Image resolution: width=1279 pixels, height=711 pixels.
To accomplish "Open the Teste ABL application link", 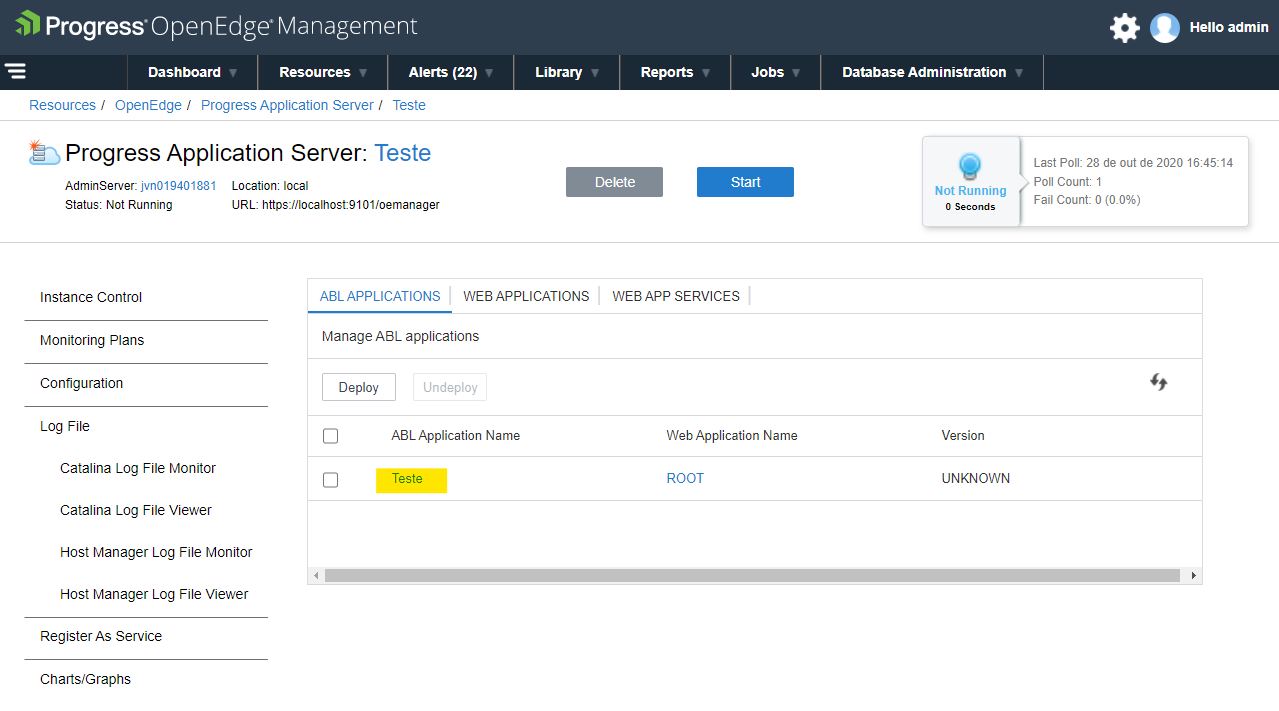I will tap(407, 479).
